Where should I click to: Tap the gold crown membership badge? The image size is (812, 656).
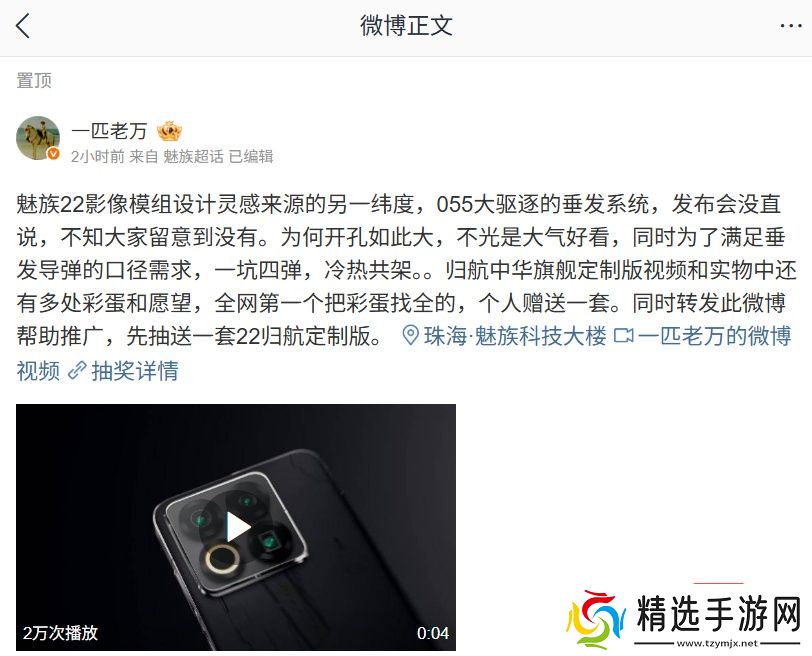[x=169, y=131]
